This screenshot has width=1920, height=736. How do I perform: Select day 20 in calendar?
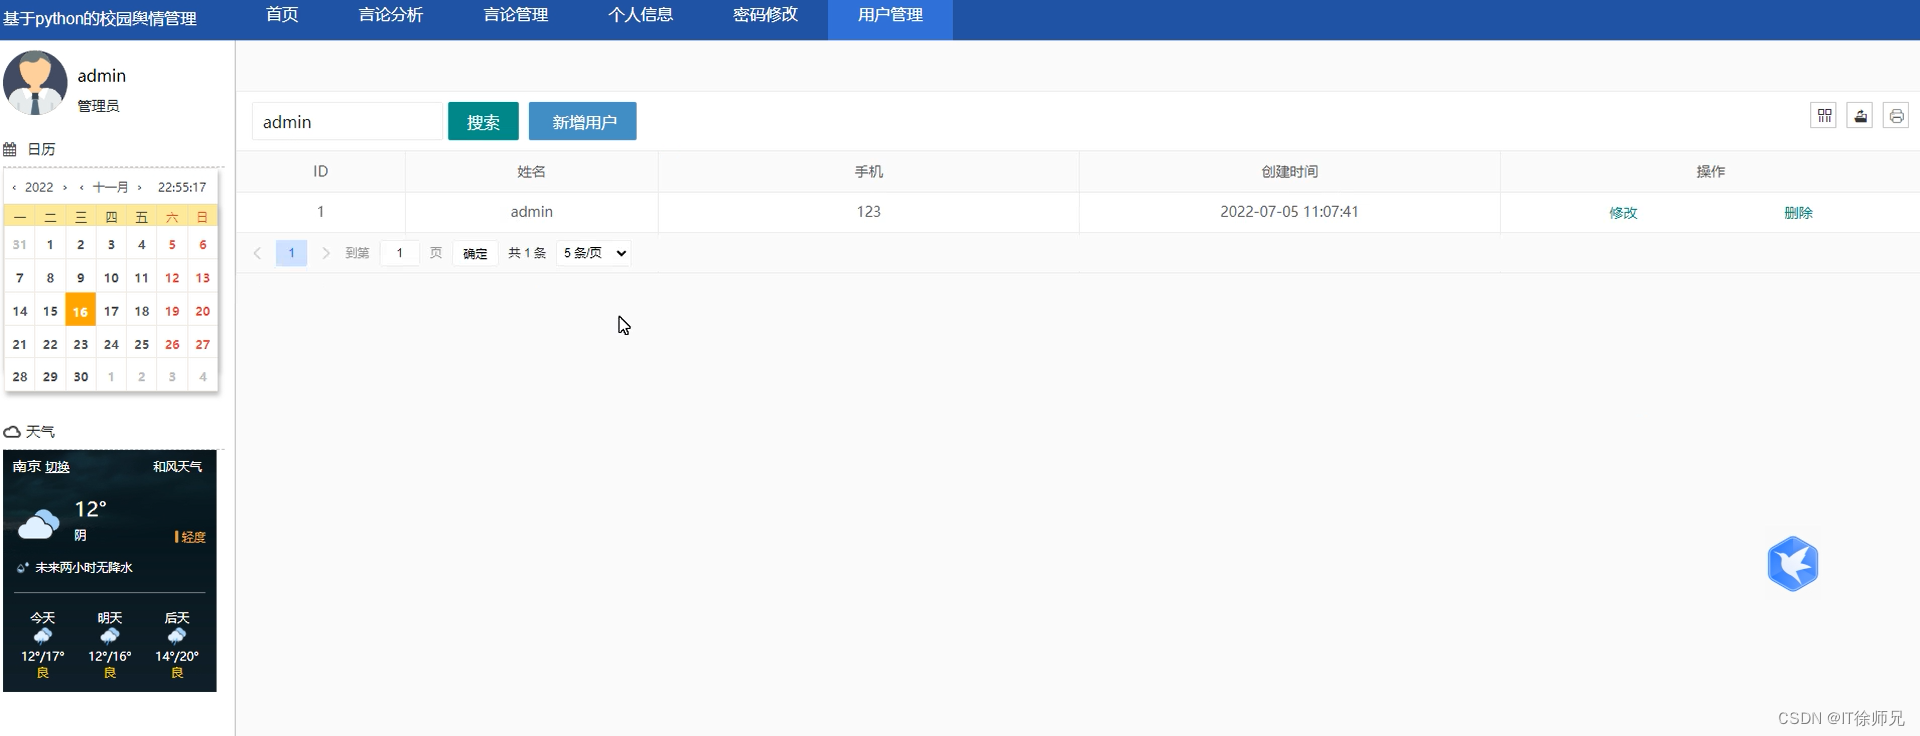(203, 311)
